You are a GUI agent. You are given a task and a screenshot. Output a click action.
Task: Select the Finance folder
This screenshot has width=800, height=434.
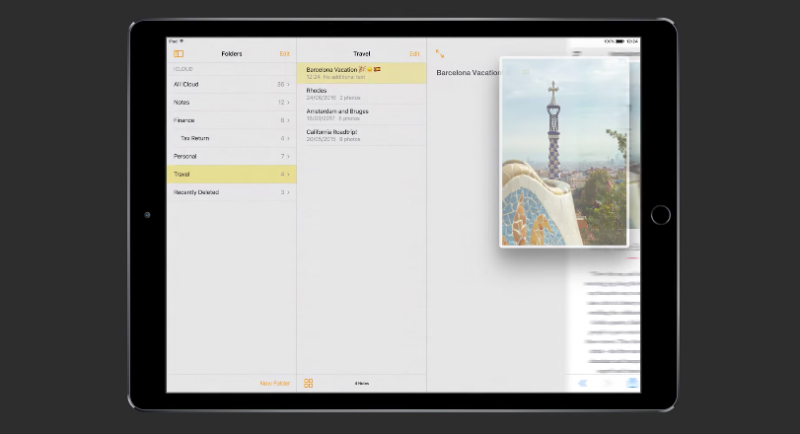(230, 120)
